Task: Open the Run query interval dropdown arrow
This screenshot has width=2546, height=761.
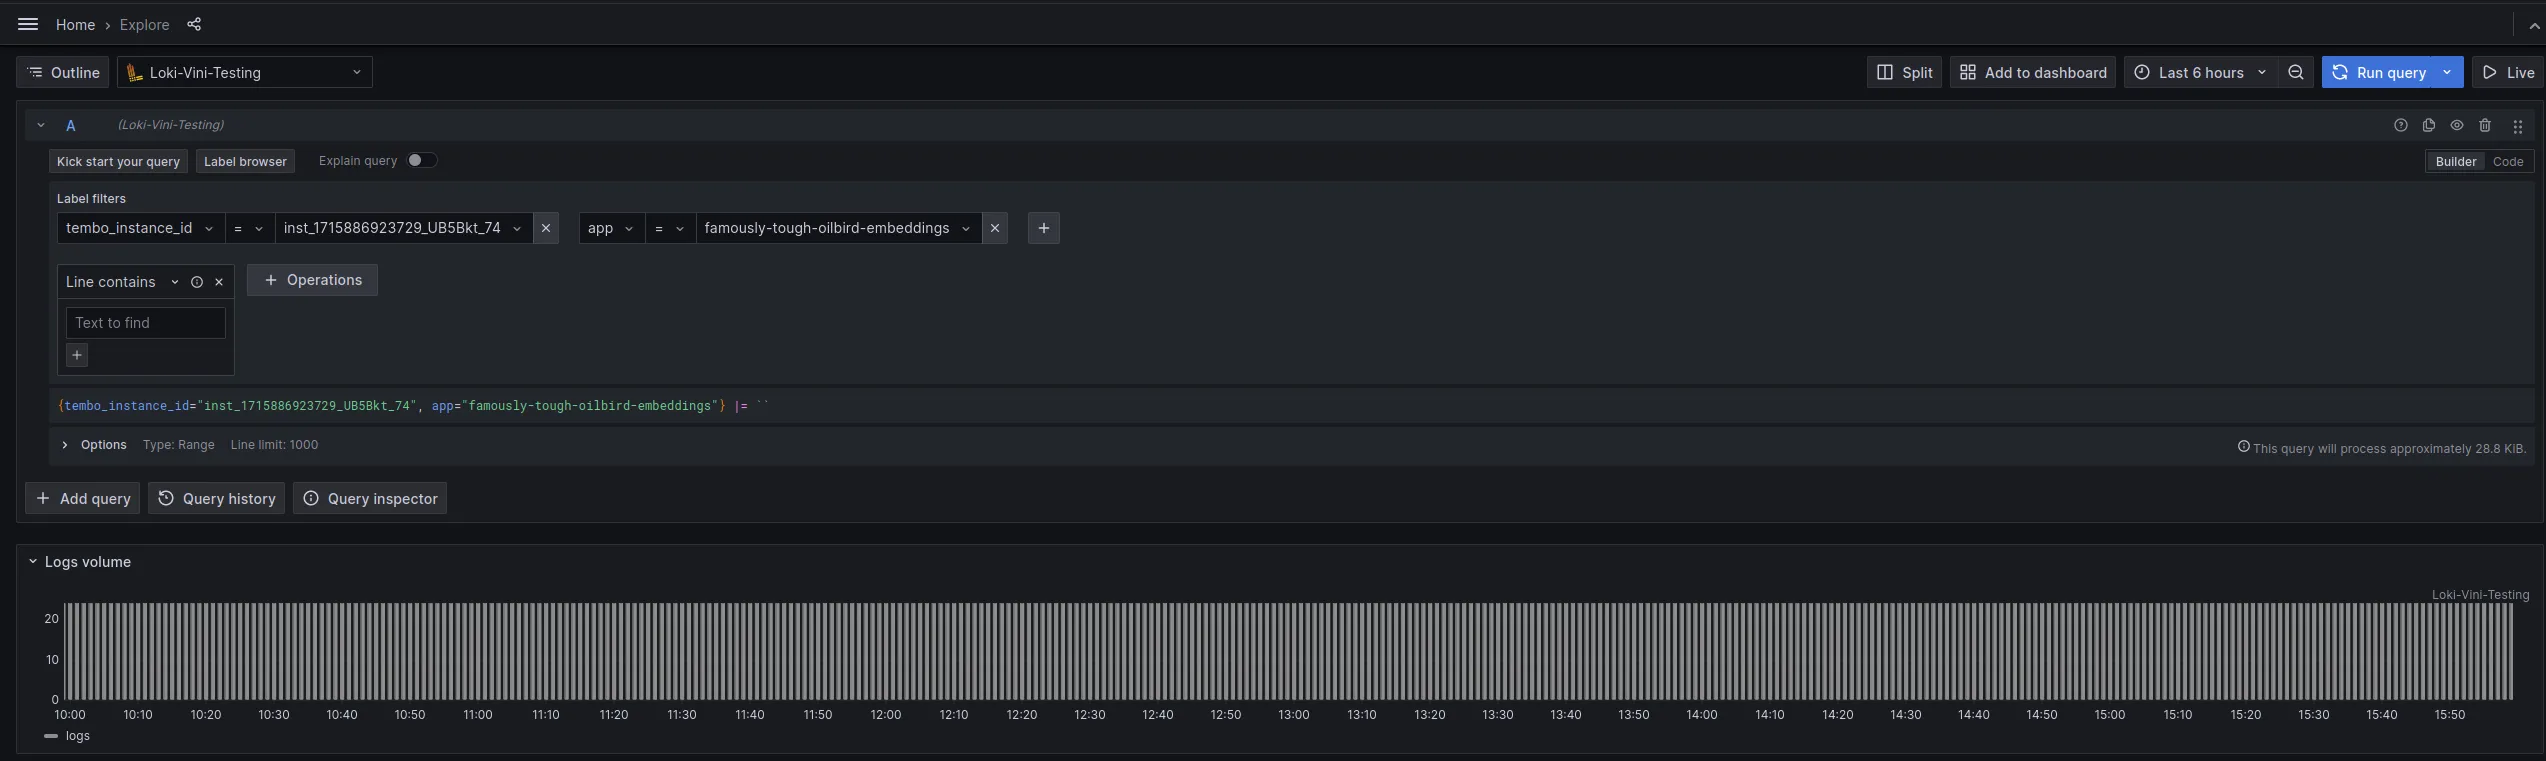Action: click(2447, 72)
